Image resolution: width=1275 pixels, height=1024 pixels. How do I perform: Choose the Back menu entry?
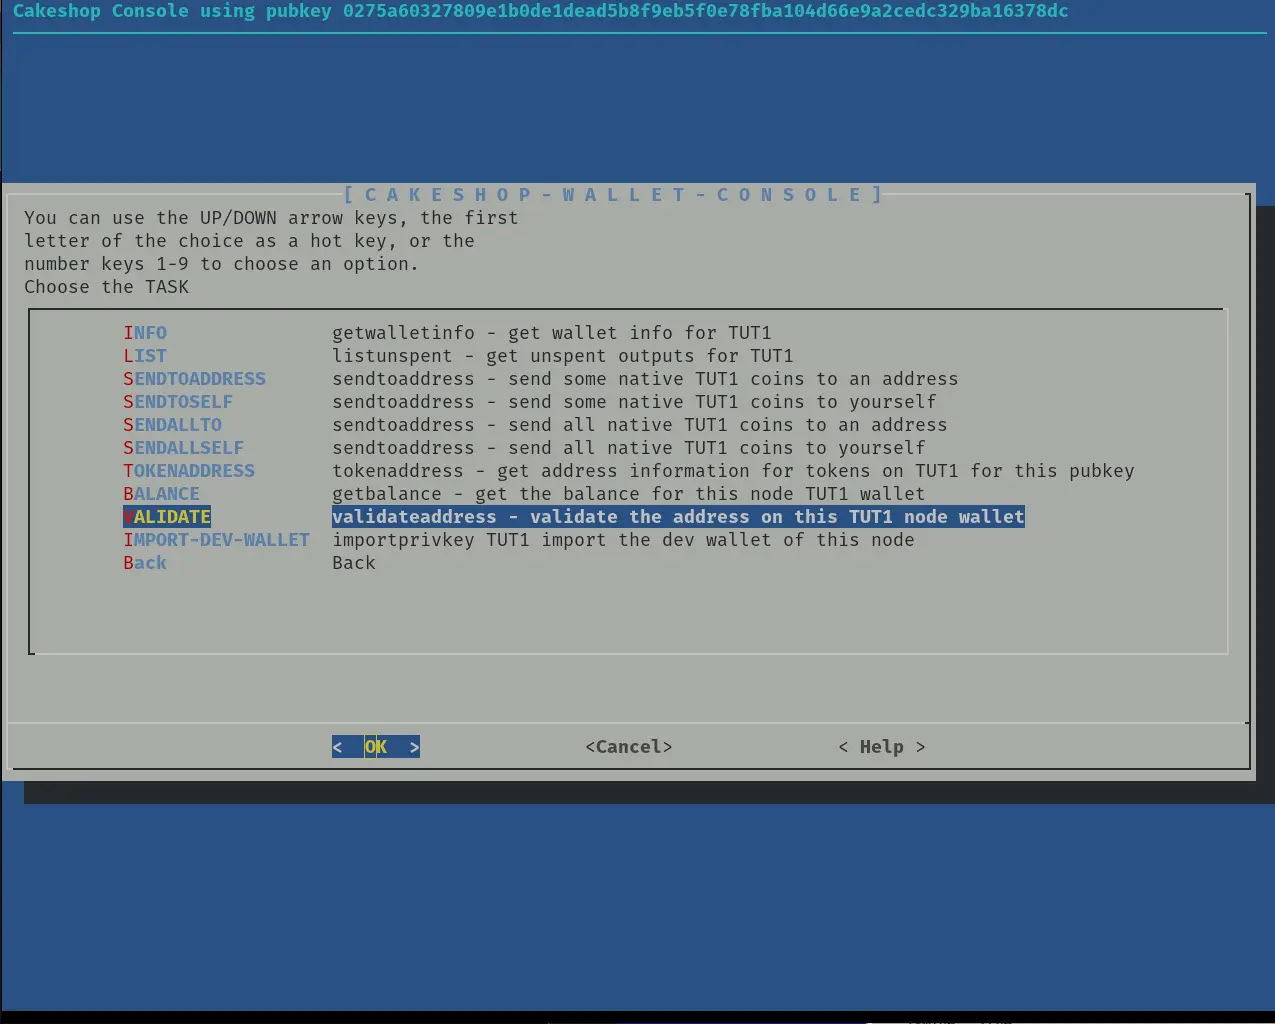click(145, 563)
